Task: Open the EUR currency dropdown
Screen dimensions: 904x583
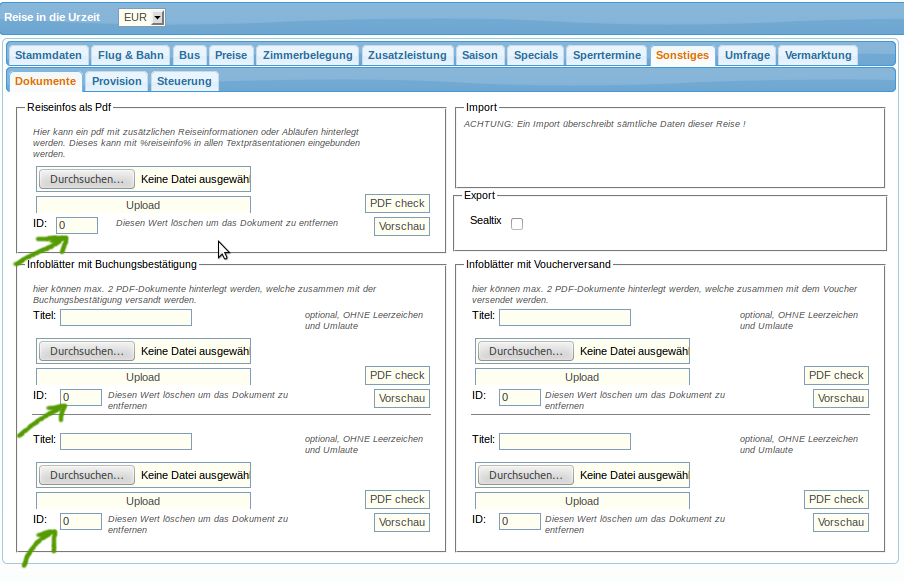Action: click(x=141, y=17)
